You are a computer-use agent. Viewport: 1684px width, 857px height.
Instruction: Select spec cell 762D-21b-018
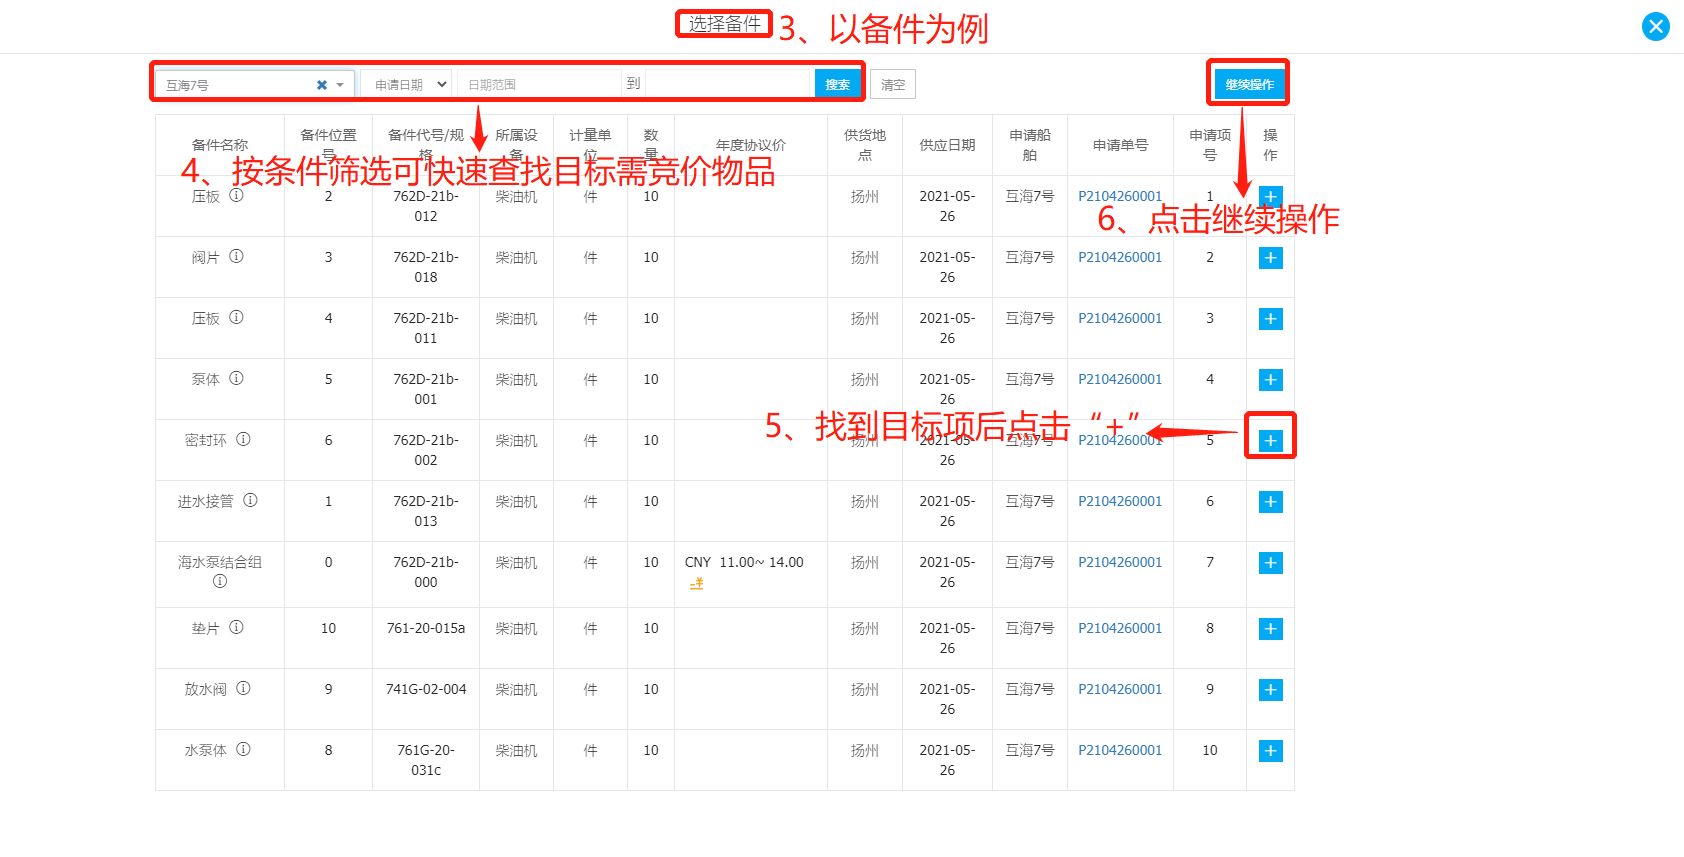click(x=426, y=267)
